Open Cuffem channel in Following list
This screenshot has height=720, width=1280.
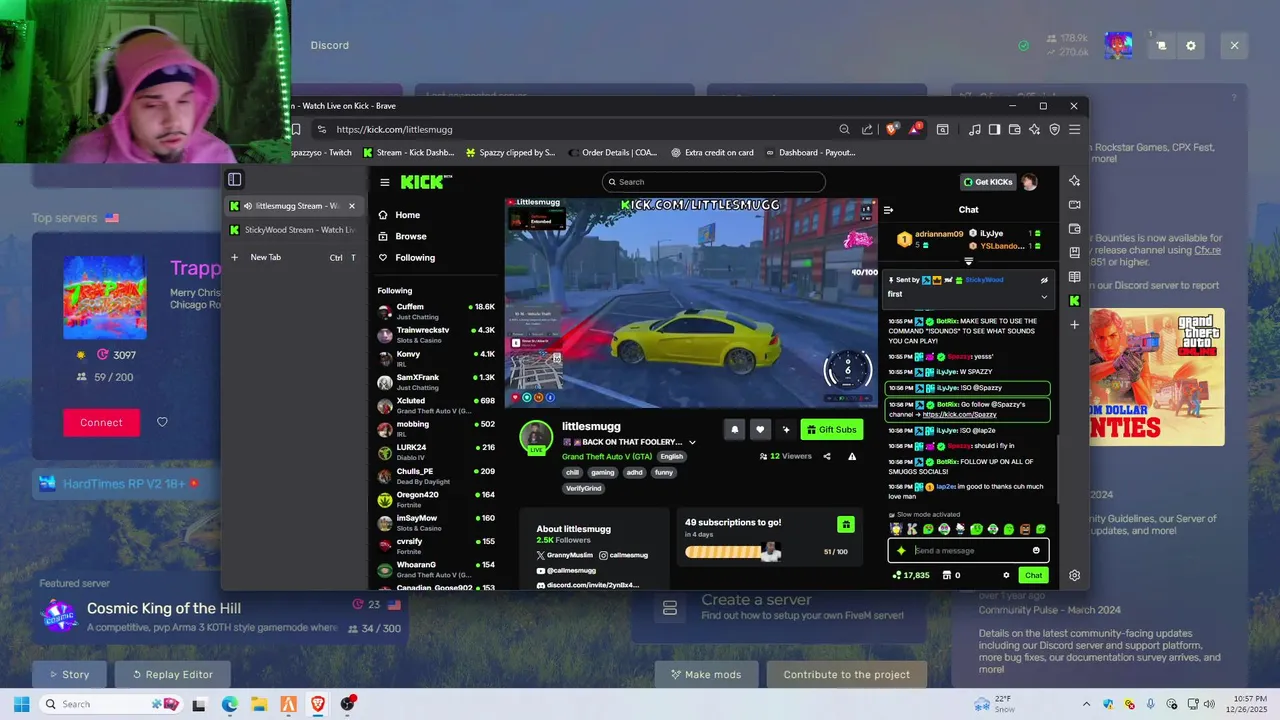[436, 311]
